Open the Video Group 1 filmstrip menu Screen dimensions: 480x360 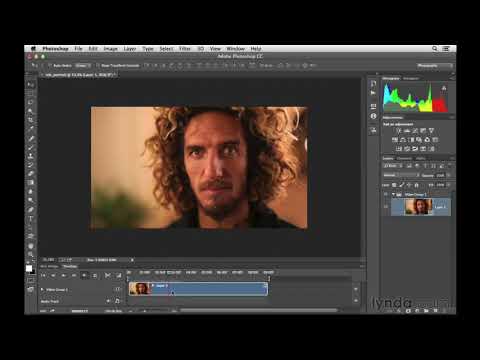(117, 289)
